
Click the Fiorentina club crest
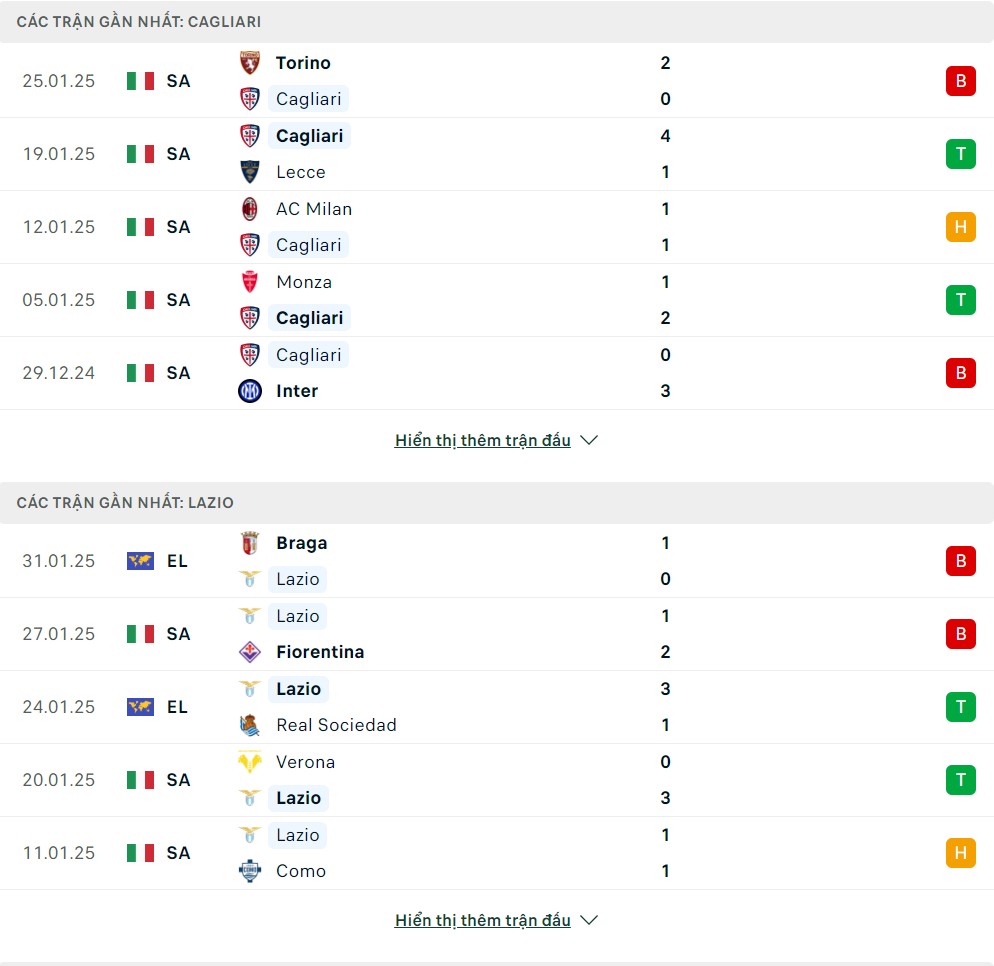click(250, 652)
